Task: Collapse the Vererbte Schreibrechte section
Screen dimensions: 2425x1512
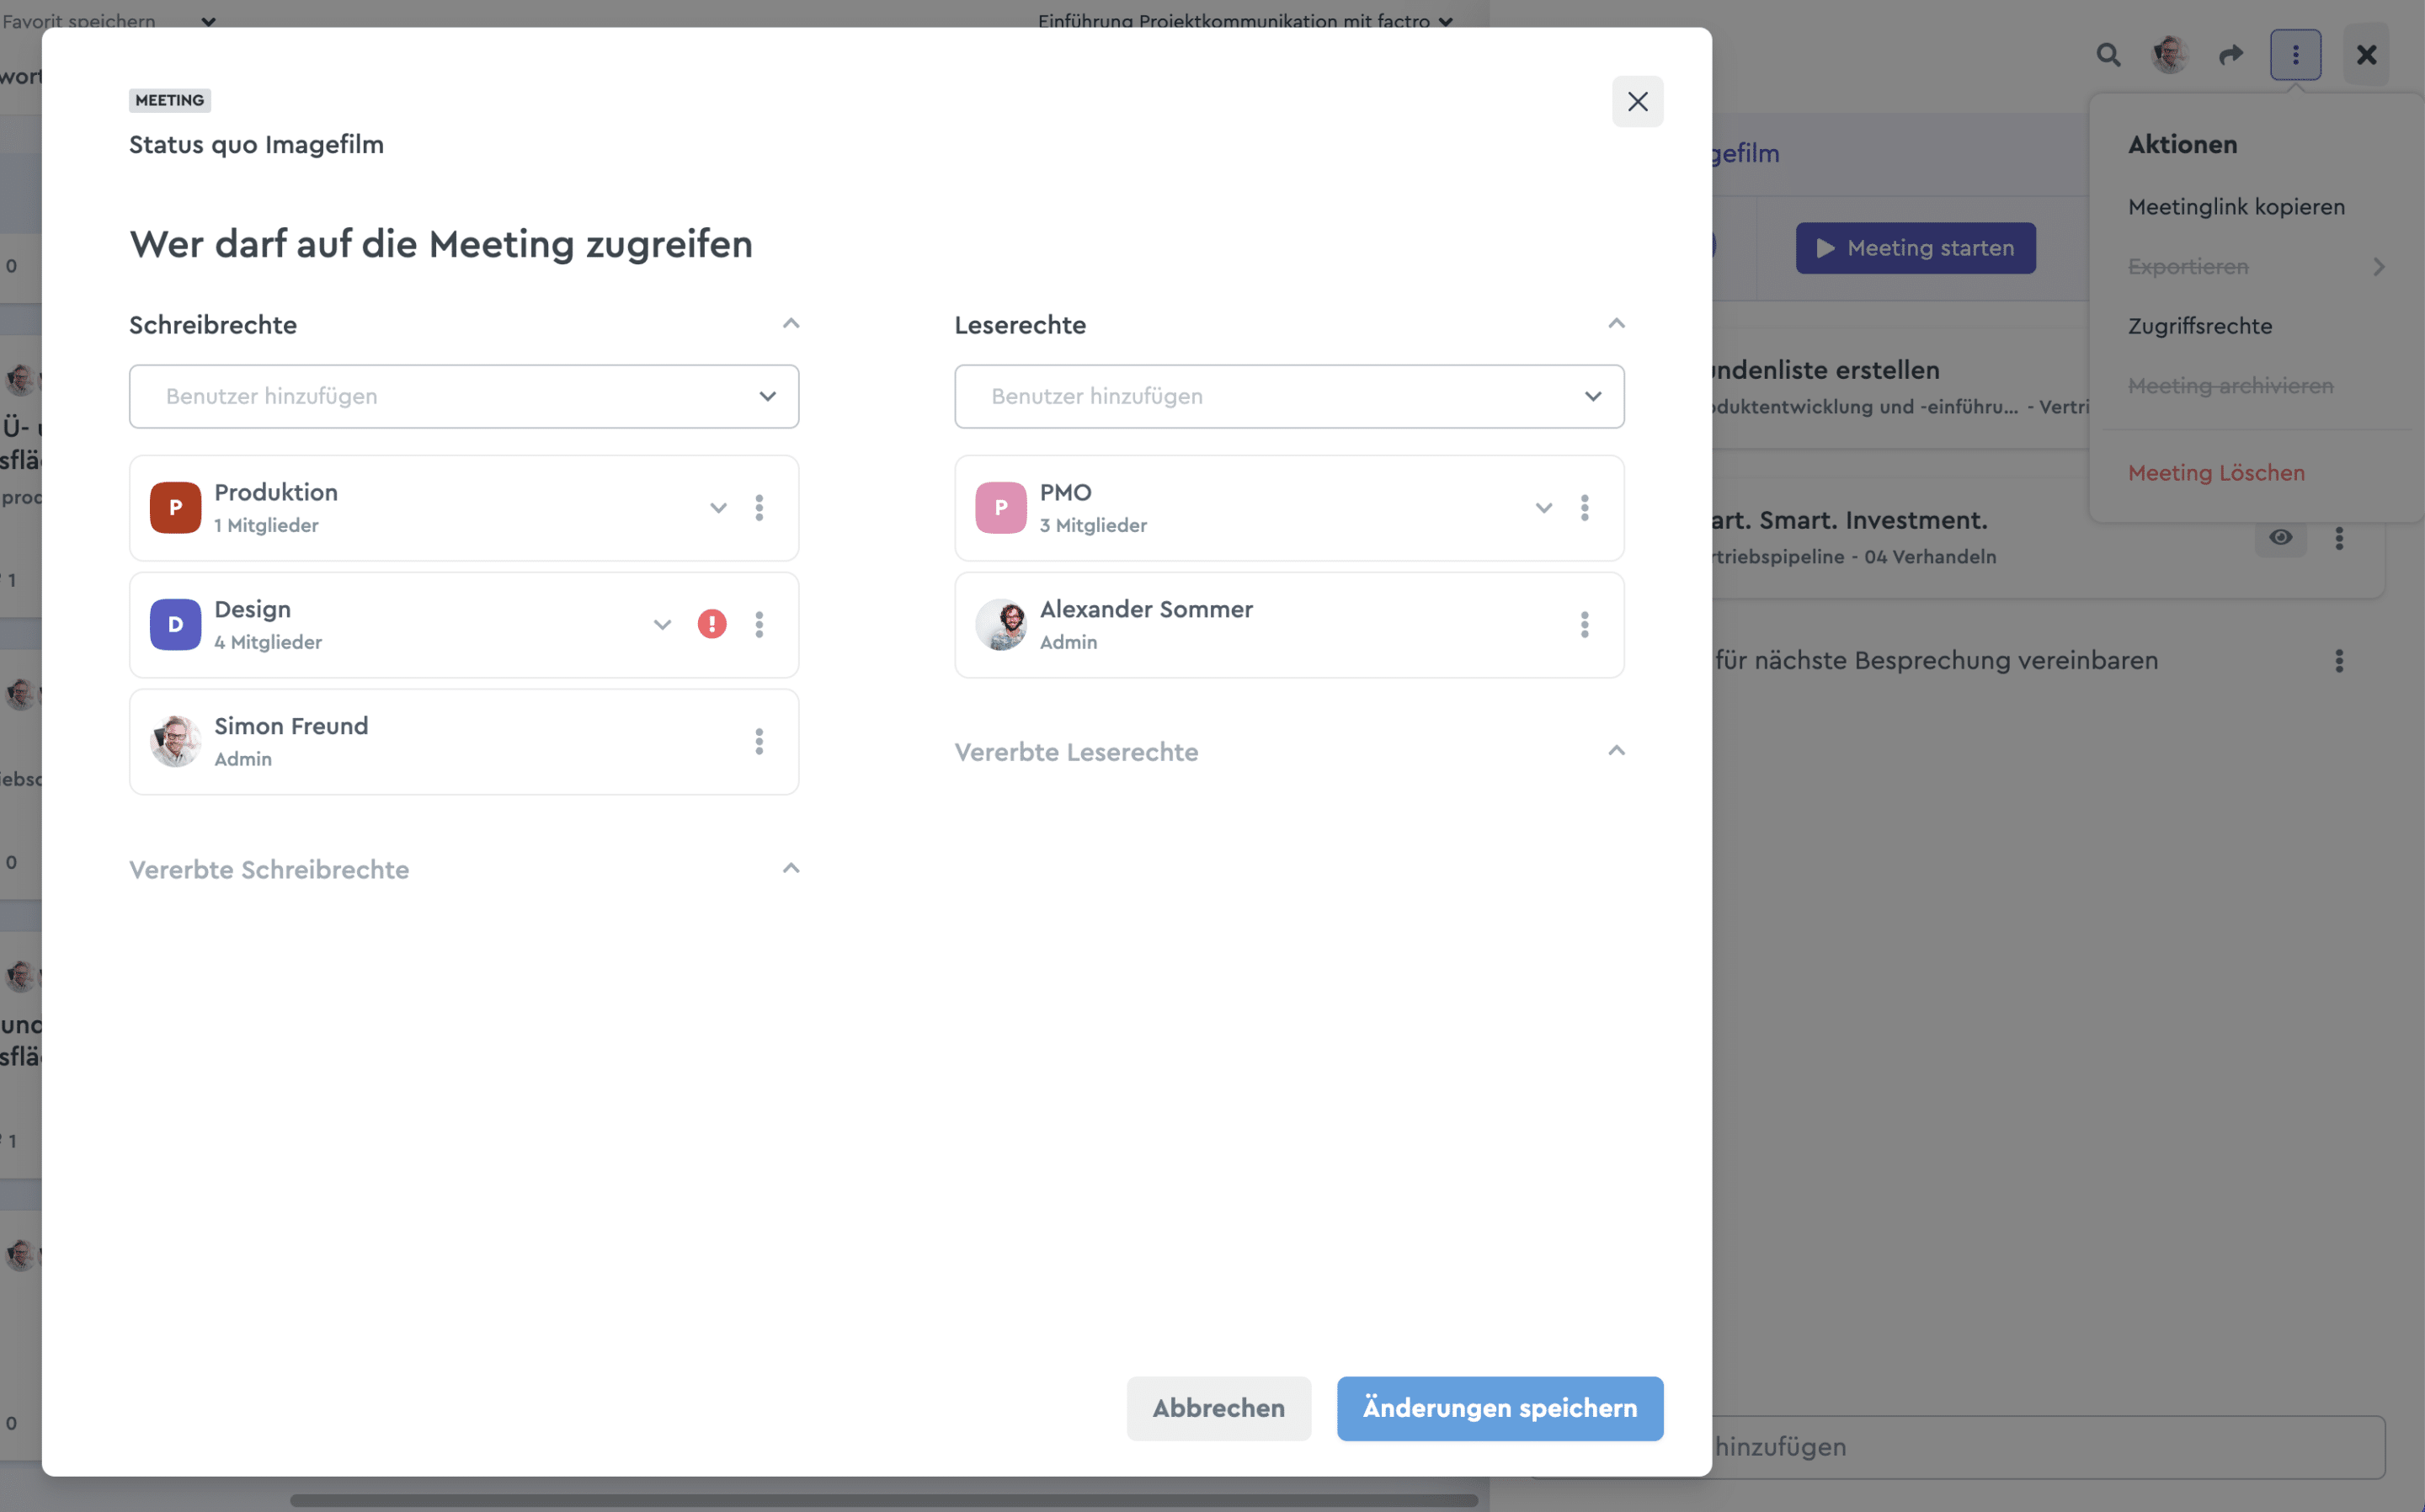Action: 791,868
